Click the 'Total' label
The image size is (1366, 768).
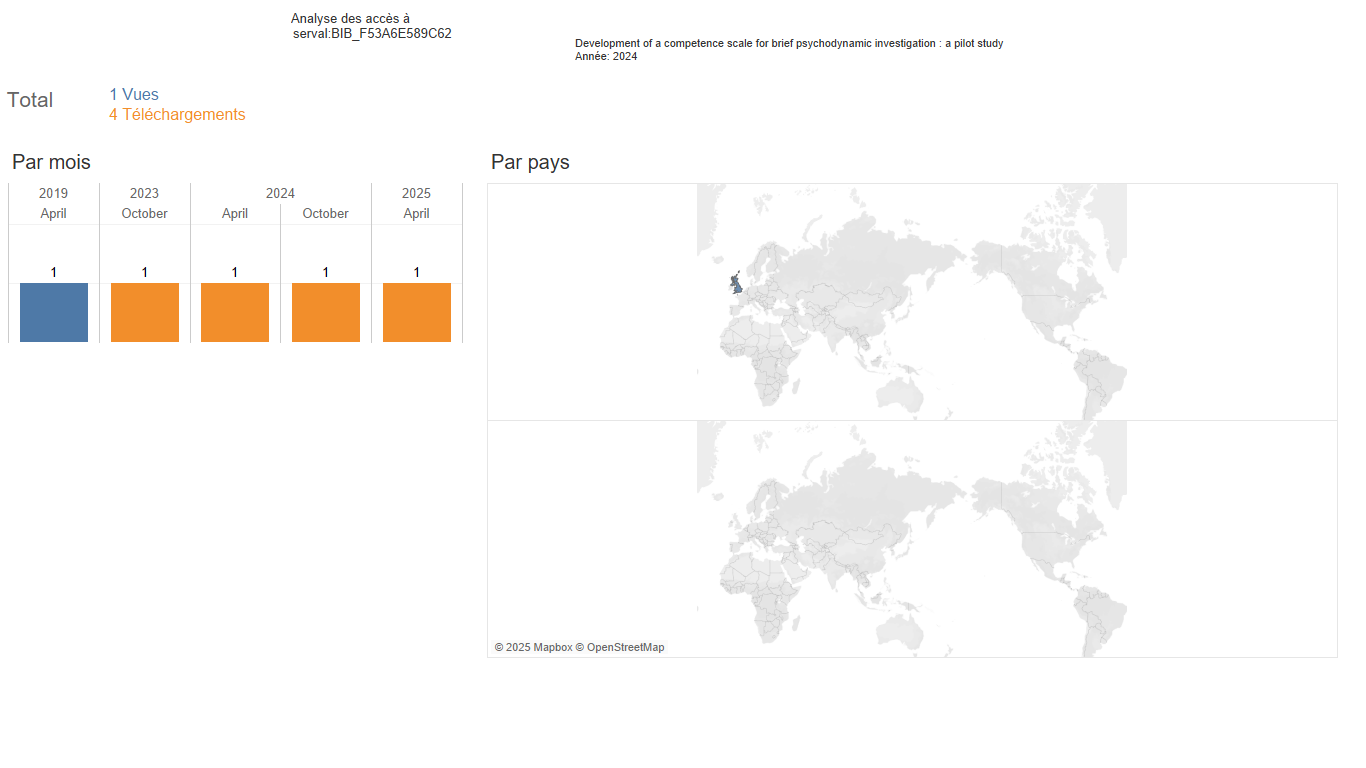(30, 100)
